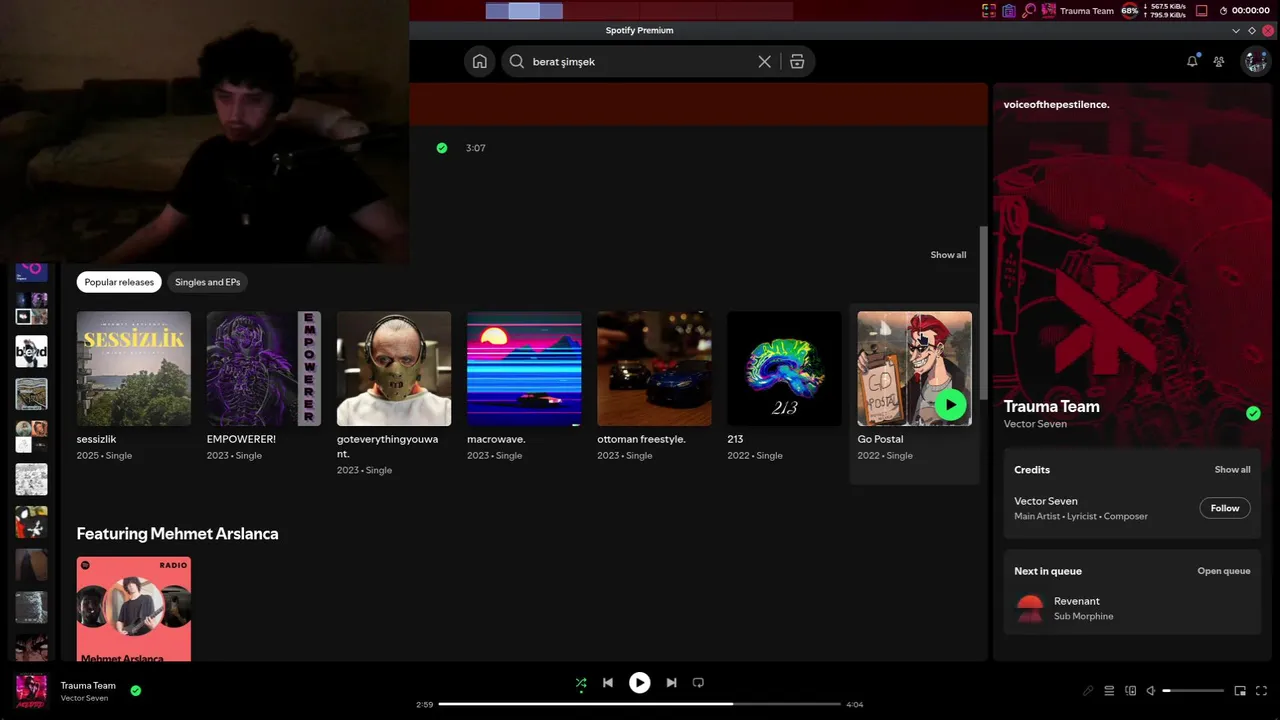The width and height of the screenshot is (1280, 720).
Task: Click the red screen icon in the top panel
Action: [x=1202, y=11]
